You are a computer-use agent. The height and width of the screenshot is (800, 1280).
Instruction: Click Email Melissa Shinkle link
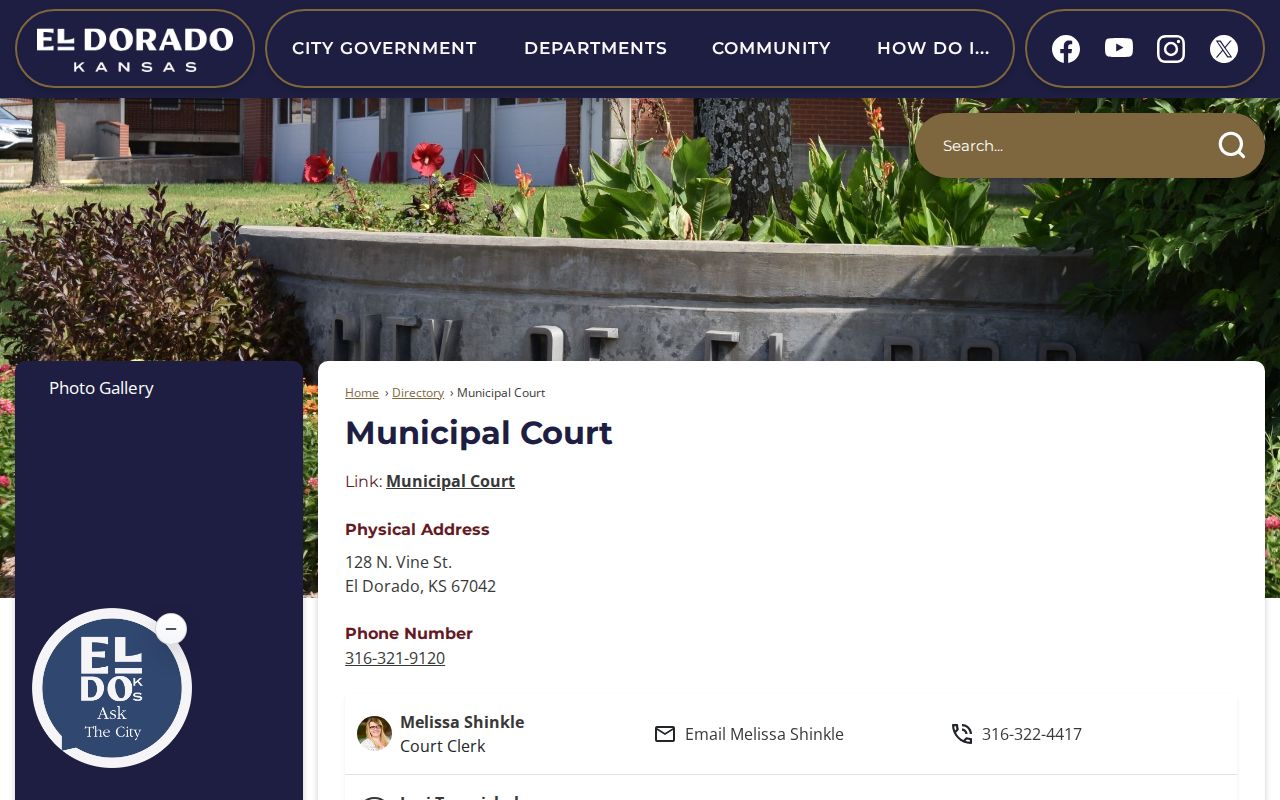tap(764, 734)
